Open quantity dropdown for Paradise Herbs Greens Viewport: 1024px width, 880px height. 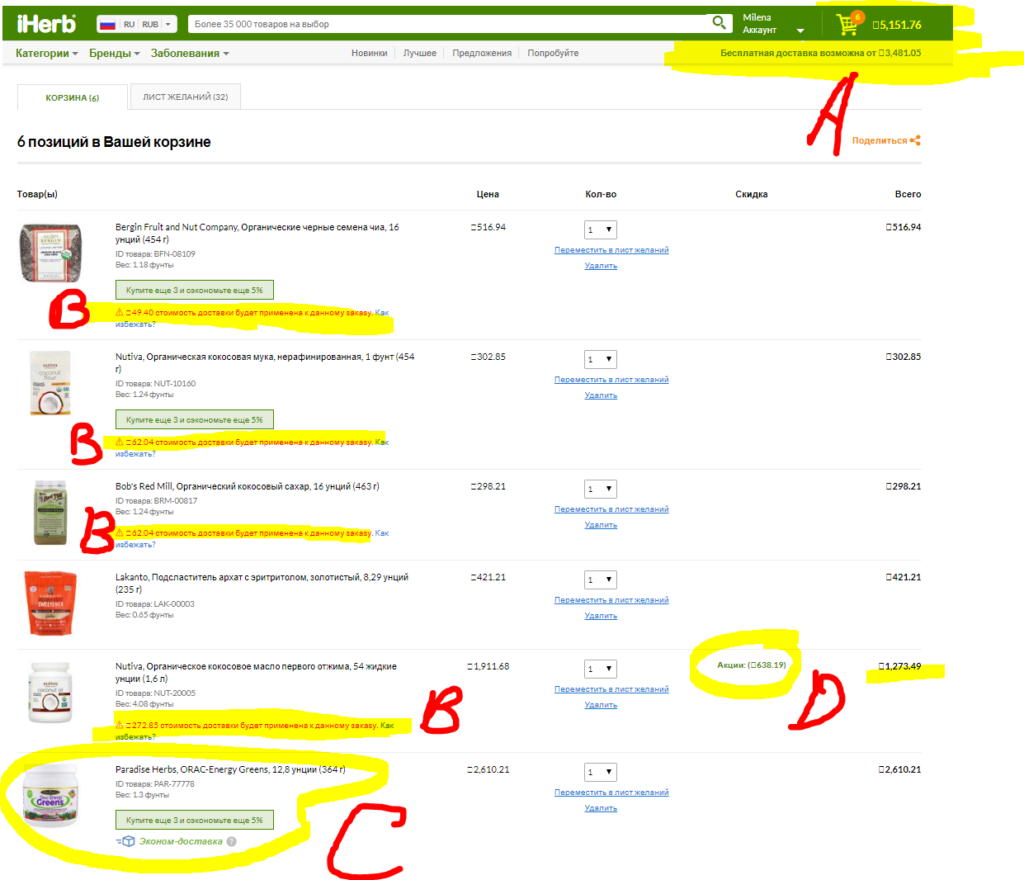click(x=600, y=772)
